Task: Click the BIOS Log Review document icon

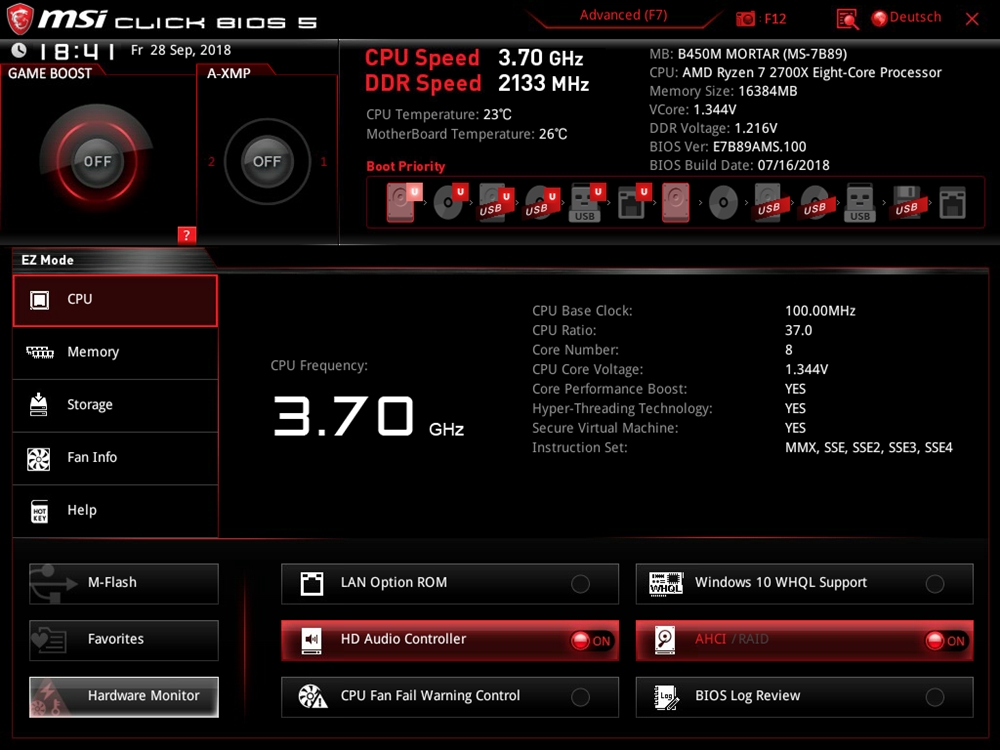Action: (x=666, y=697)
